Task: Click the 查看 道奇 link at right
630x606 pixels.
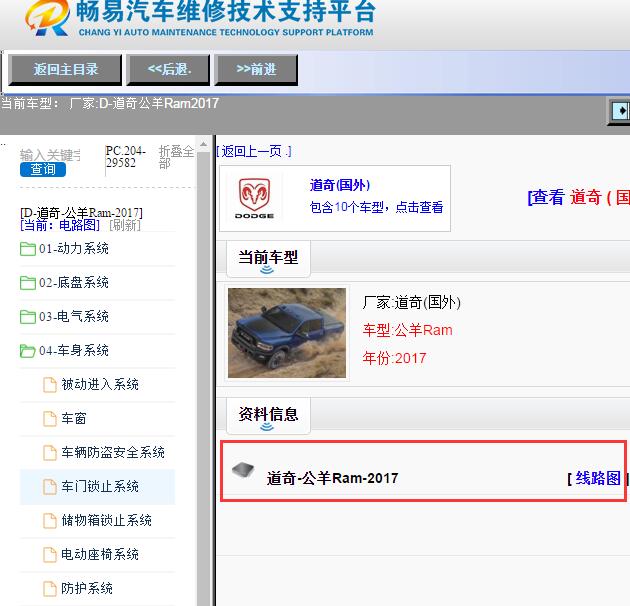Action: coord(579,197)
